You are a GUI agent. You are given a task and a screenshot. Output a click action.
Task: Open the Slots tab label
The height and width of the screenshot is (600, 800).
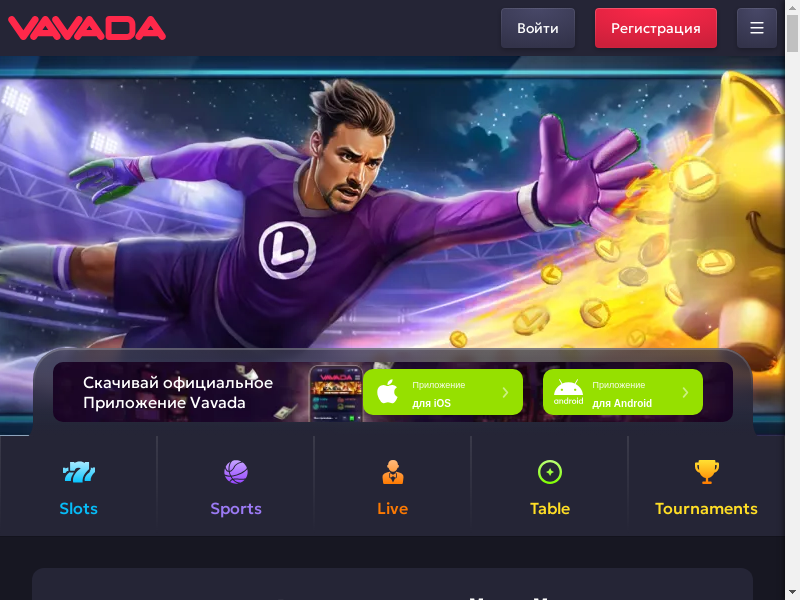click(79, 509)
